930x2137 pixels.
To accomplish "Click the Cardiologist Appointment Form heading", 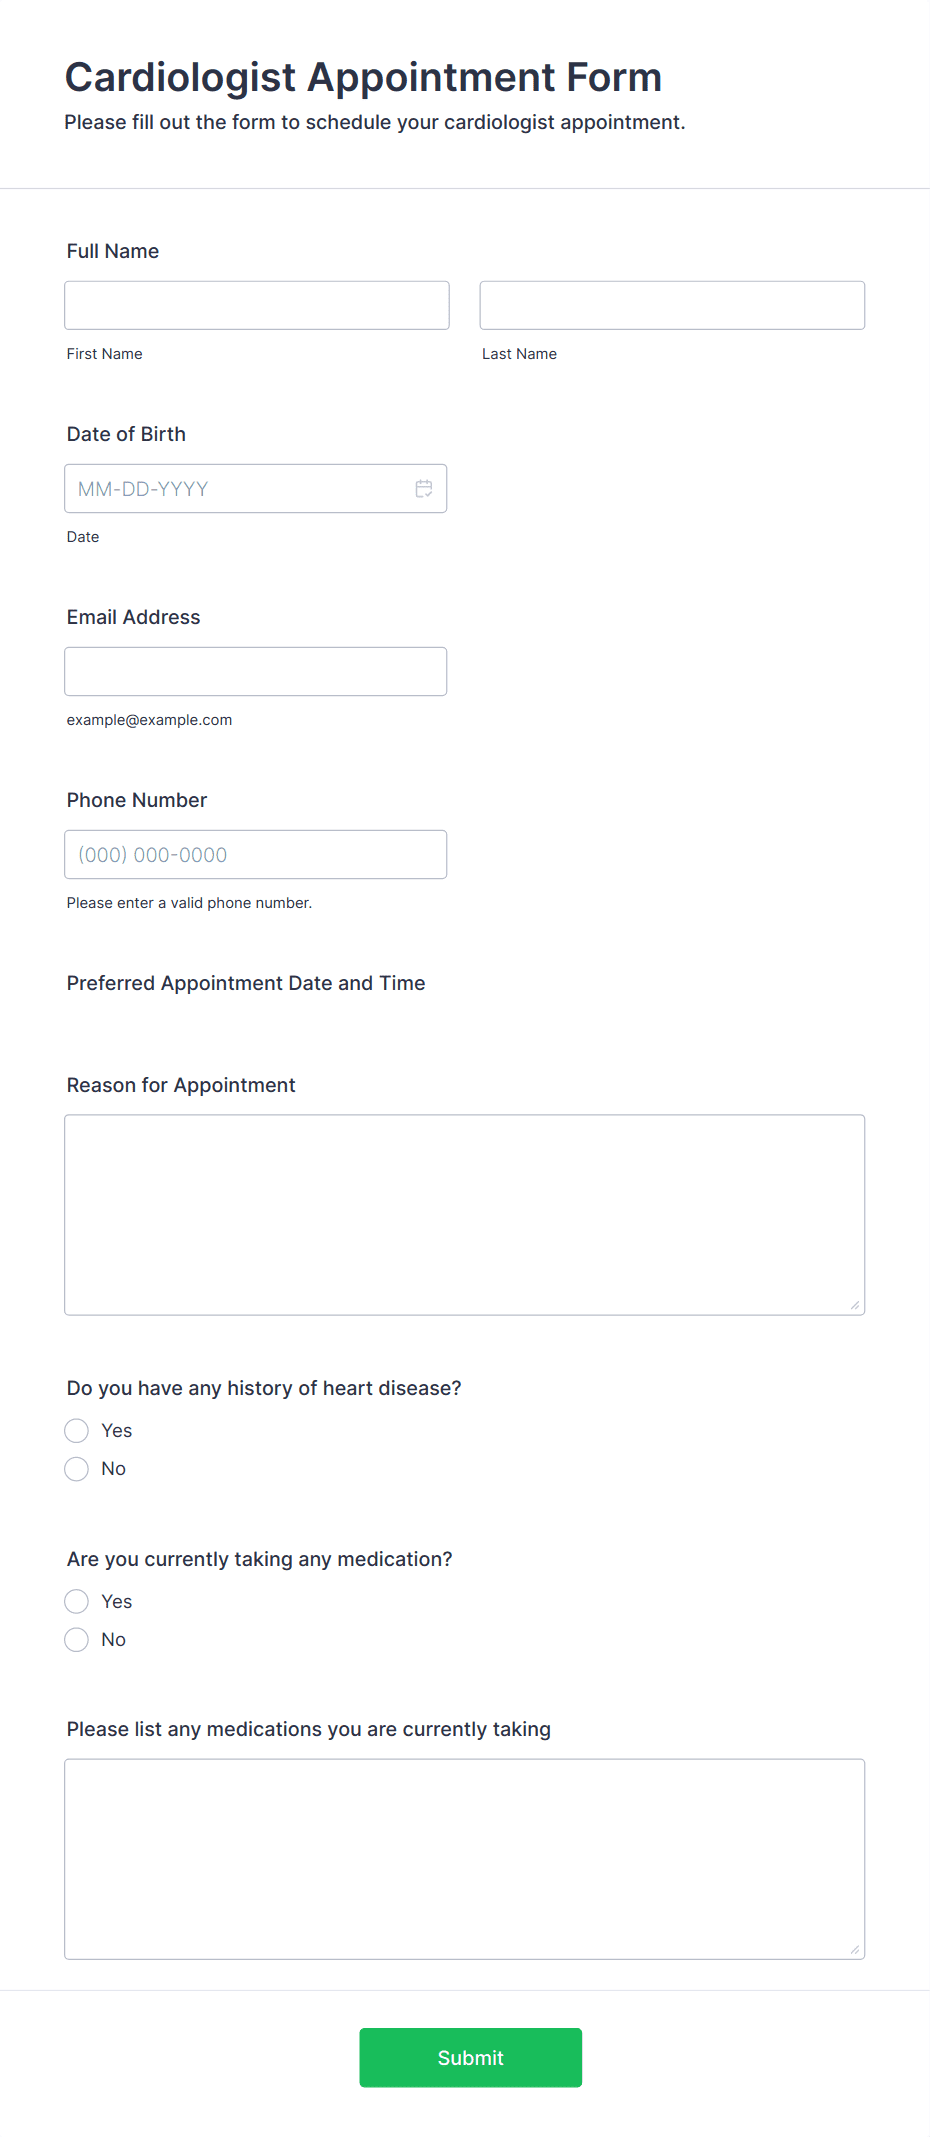I will [364, 77].
